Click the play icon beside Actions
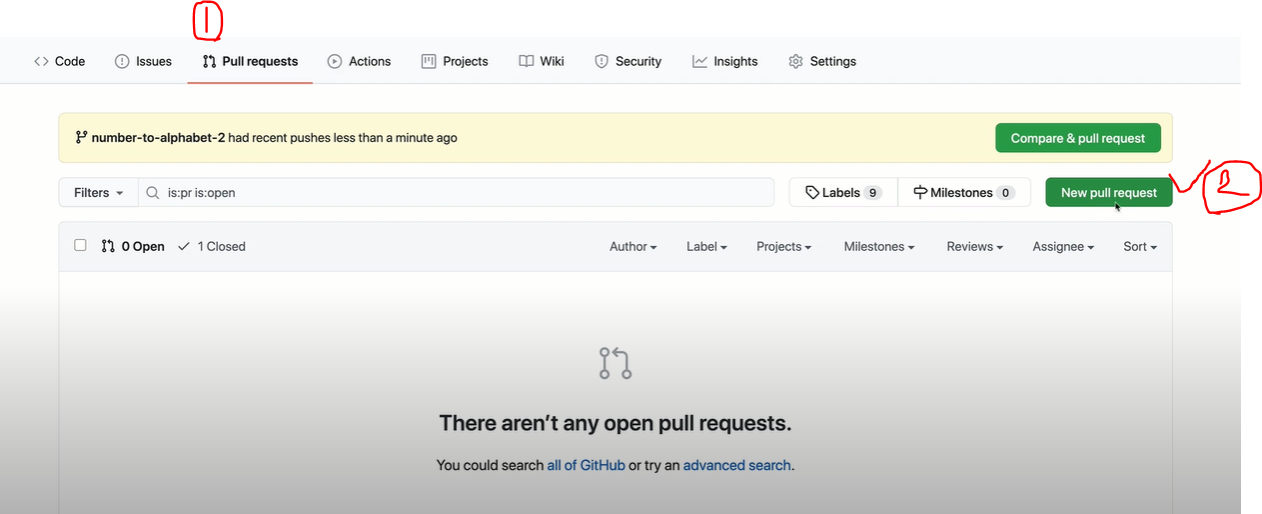The image size is (1262, 514). [335, 61]
